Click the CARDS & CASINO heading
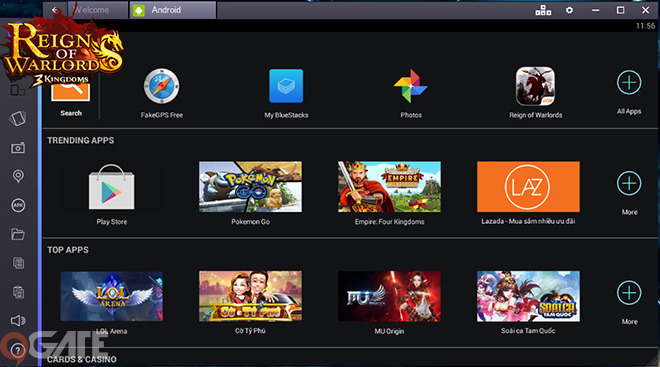Screen dimensions: 660x367 point(82,359)
